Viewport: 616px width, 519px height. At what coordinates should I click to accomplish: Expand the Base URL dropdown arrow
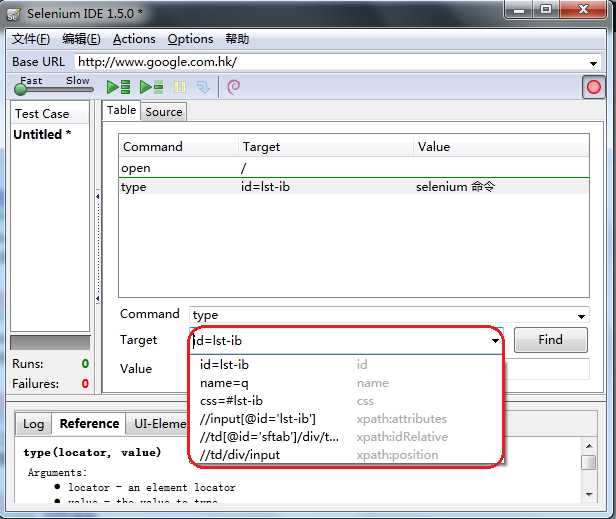(x=593, y=63)
